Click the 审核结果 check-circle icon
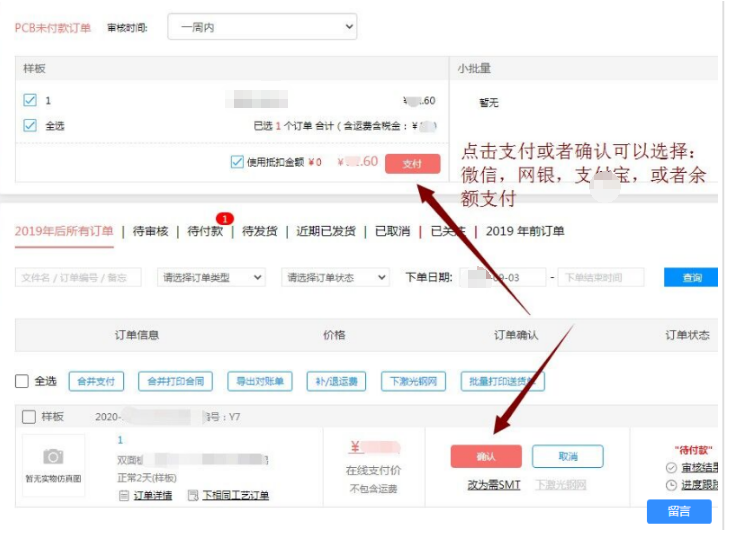The width and height of the screenshot is (731, 548). [671, 468]
